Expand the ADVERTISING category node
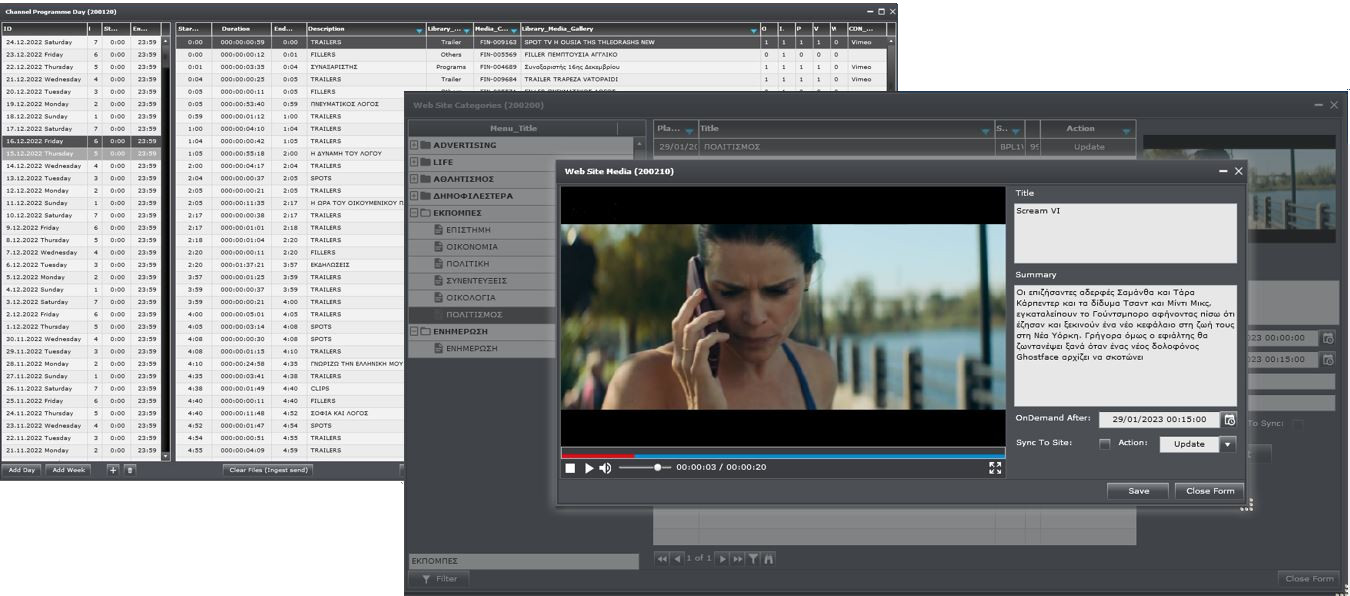Image resolution: width=1350 pixels, height=596 pixels. (414, 145)
